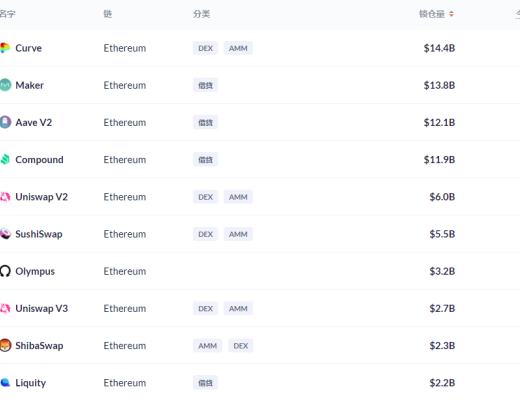The height and width of the screenshot is (400, 520).
Task: Open the ShibaSwap protocol name
Action: point(39,346)
